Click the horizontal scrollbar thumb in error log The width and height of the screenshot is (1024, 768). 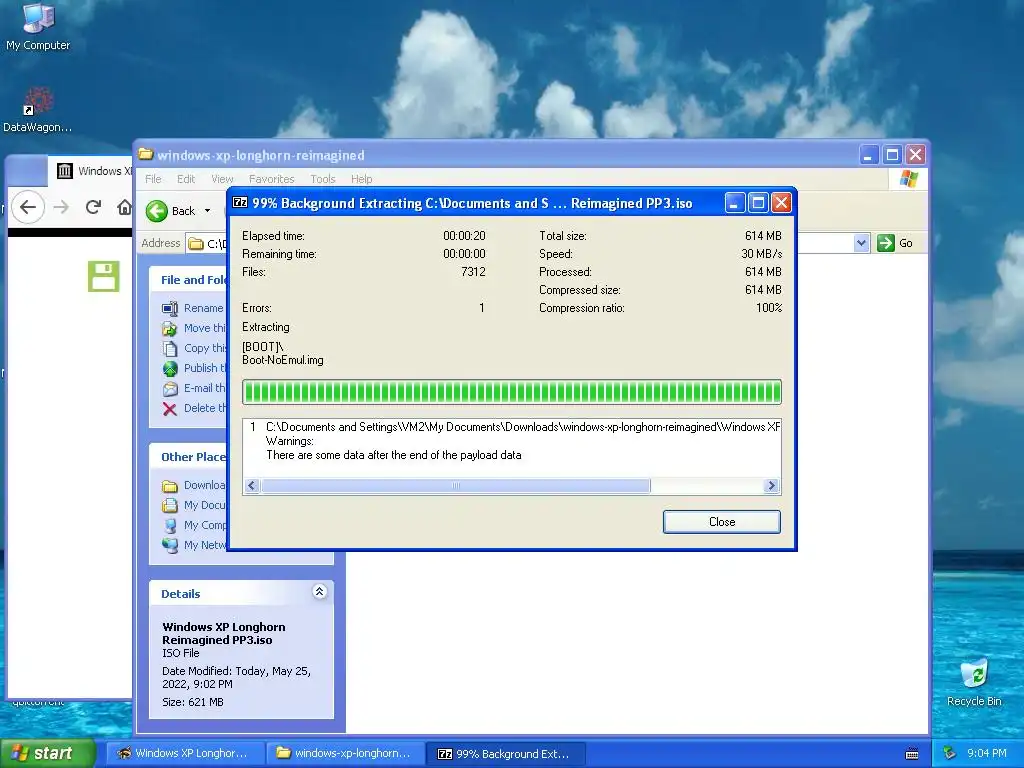456,486
